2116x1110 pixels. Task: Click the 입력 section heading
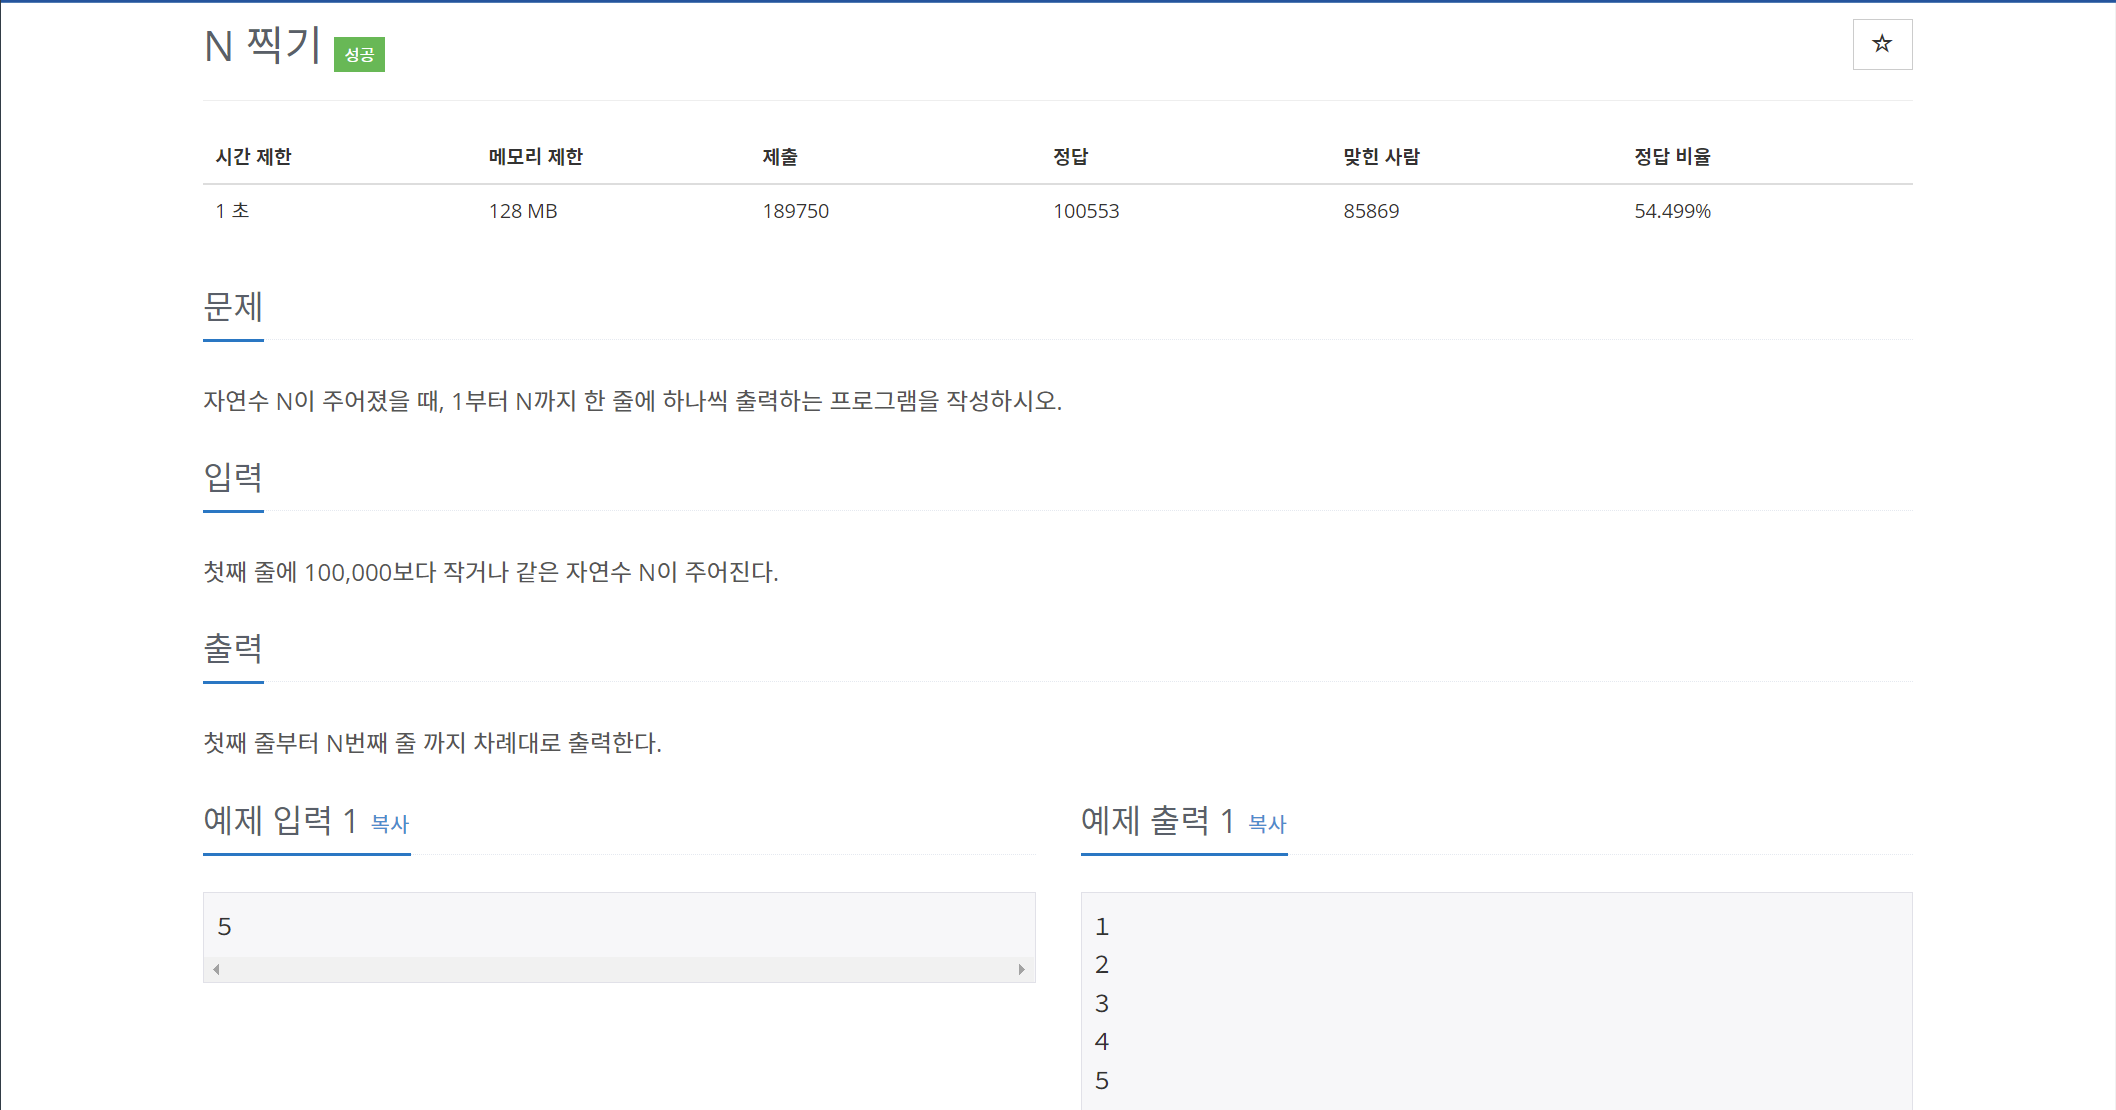(x=233, y=478)
